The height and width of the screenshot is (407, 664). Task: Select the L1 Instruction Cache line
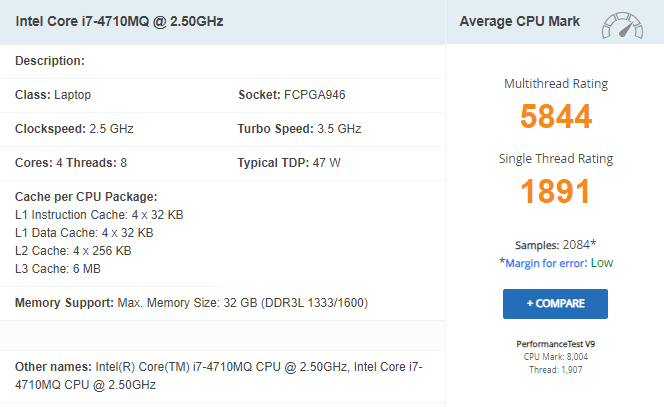coord(99,215)
